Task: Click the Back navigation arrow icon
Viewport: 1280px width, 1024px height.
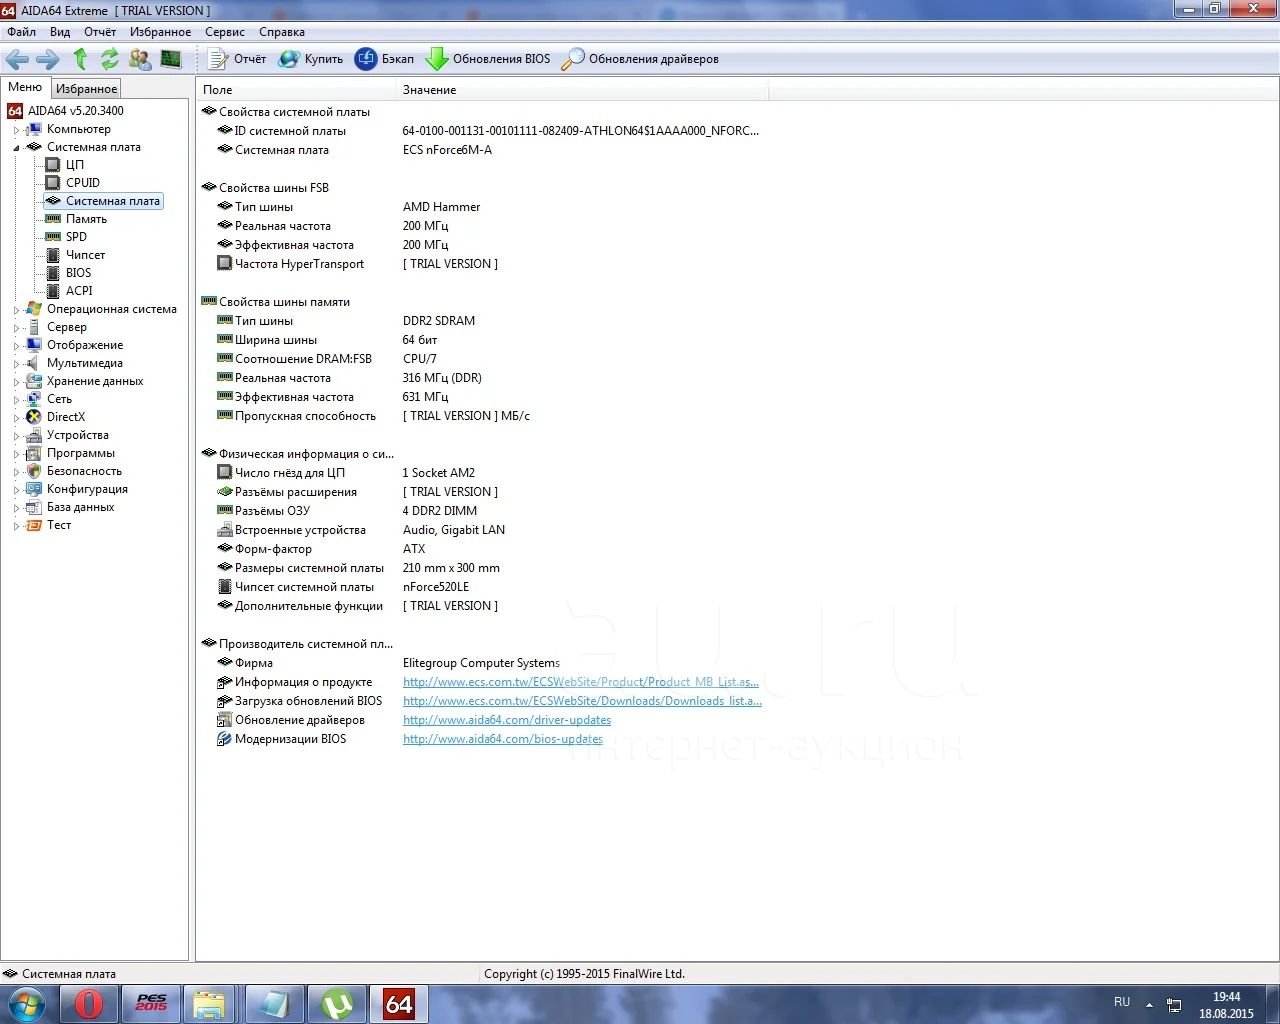Action: point(17,59)
